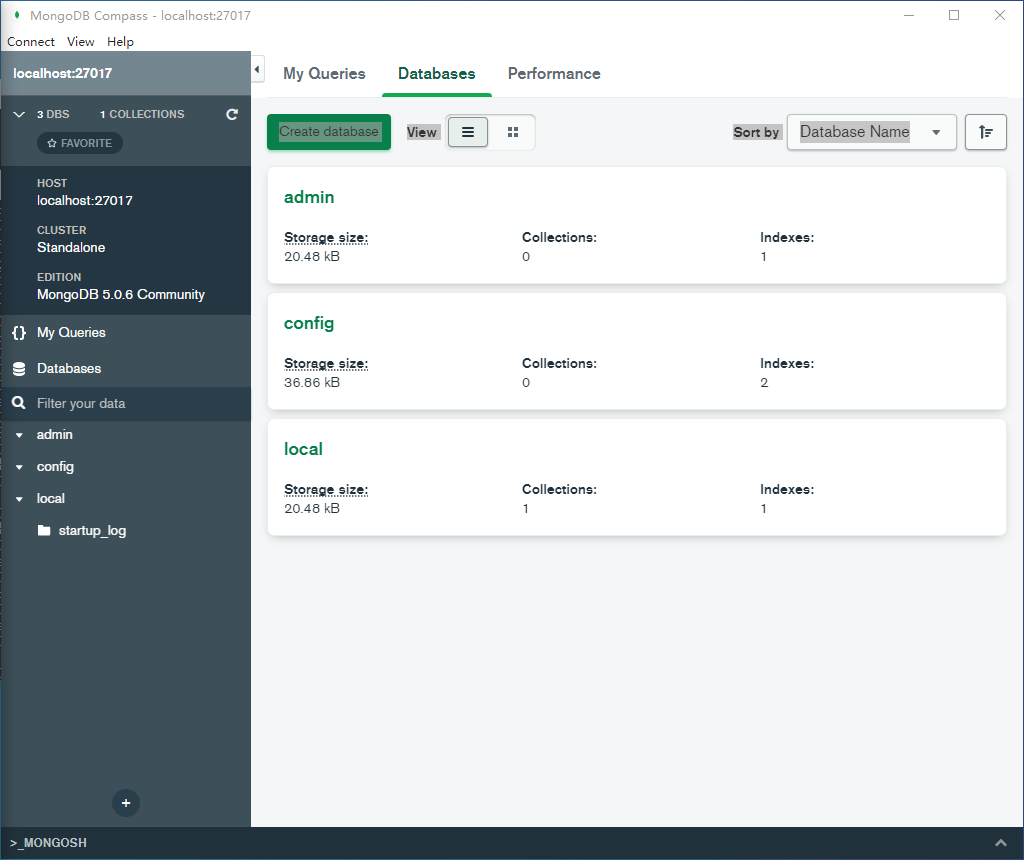This screenshot has height=860, width=1024.
Task: Open the Help menu
Action: (x=120, y=42)
